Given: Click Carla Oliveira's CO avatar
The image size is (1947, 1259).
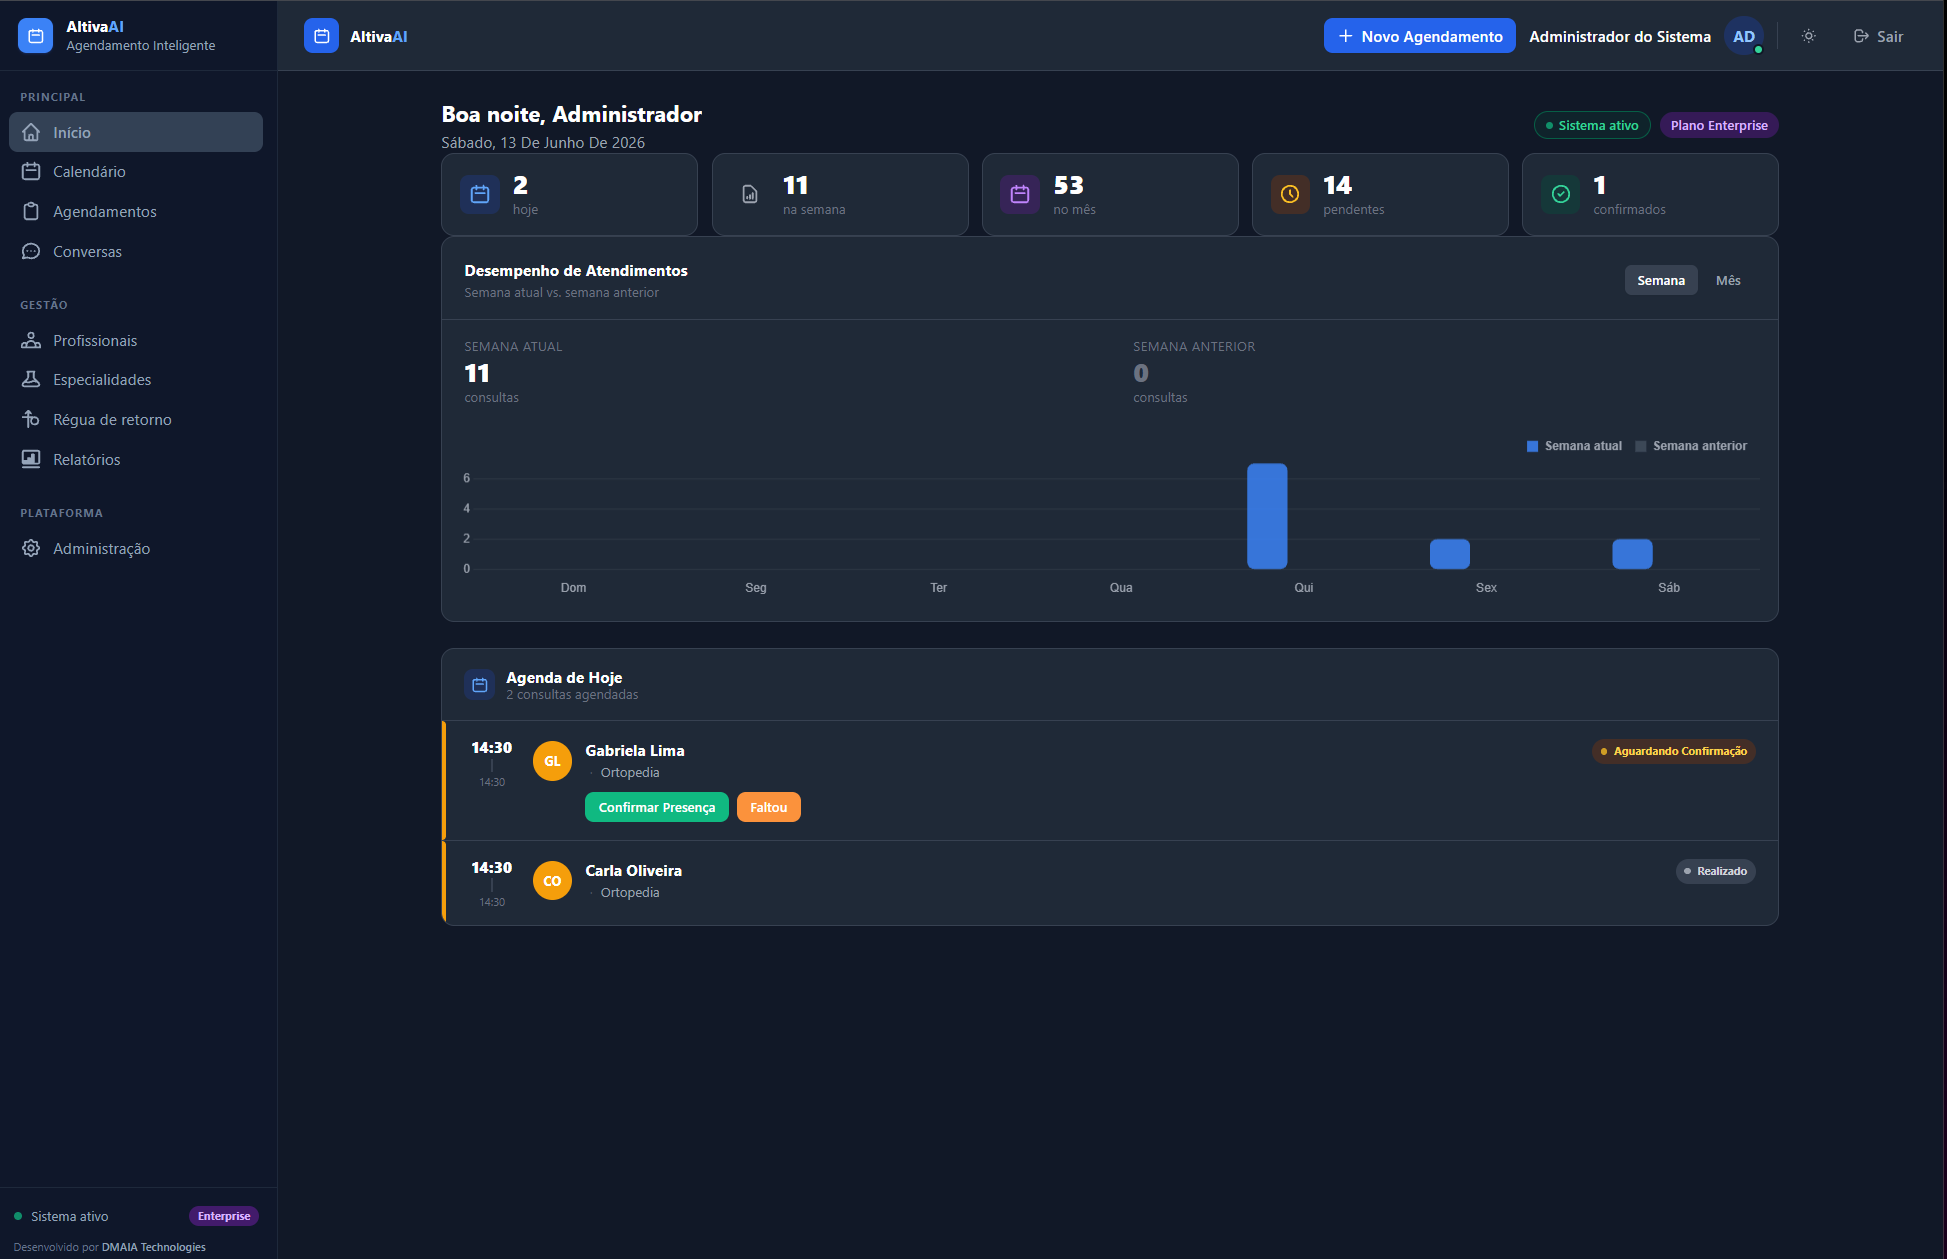Looking at the screenshot, I should pyautogui.click(x=552, y=881).
